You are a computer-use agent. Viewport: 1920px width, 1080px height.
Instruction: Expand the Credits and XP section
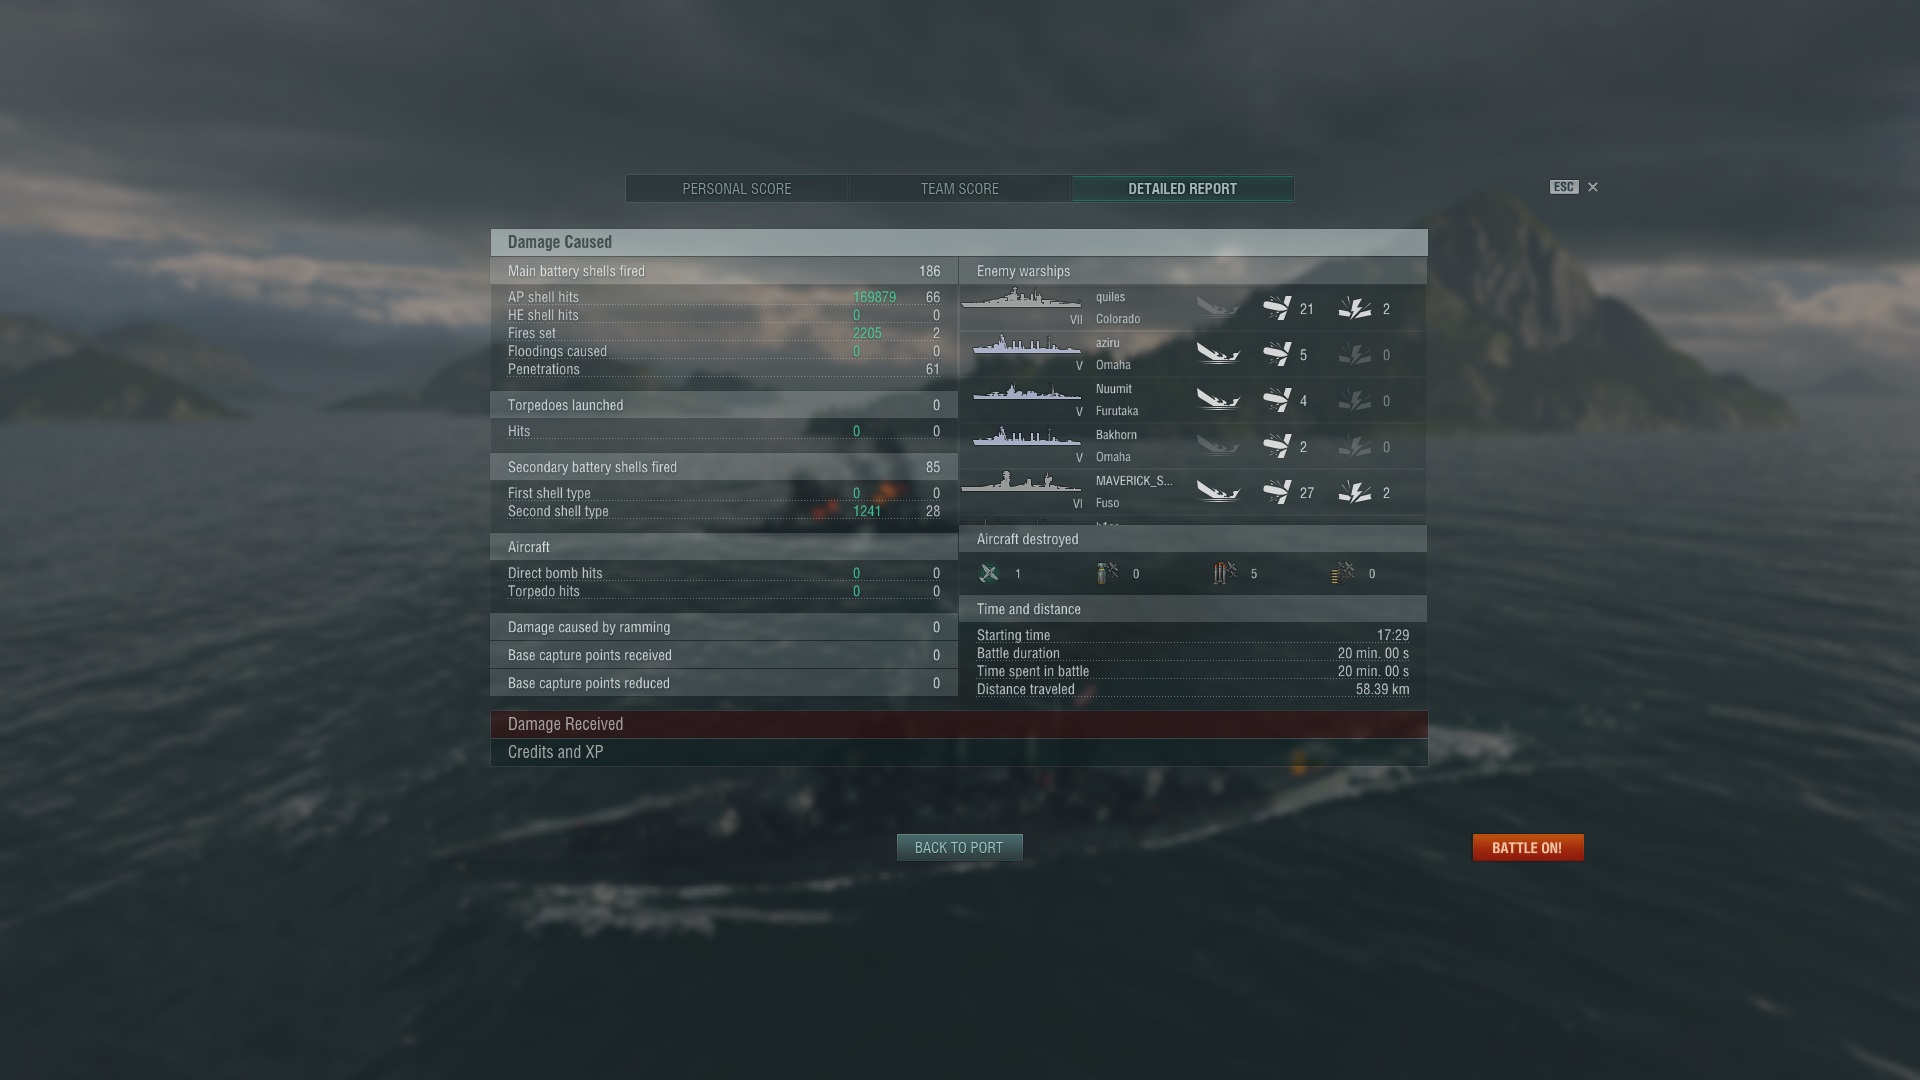coord(959,753)
